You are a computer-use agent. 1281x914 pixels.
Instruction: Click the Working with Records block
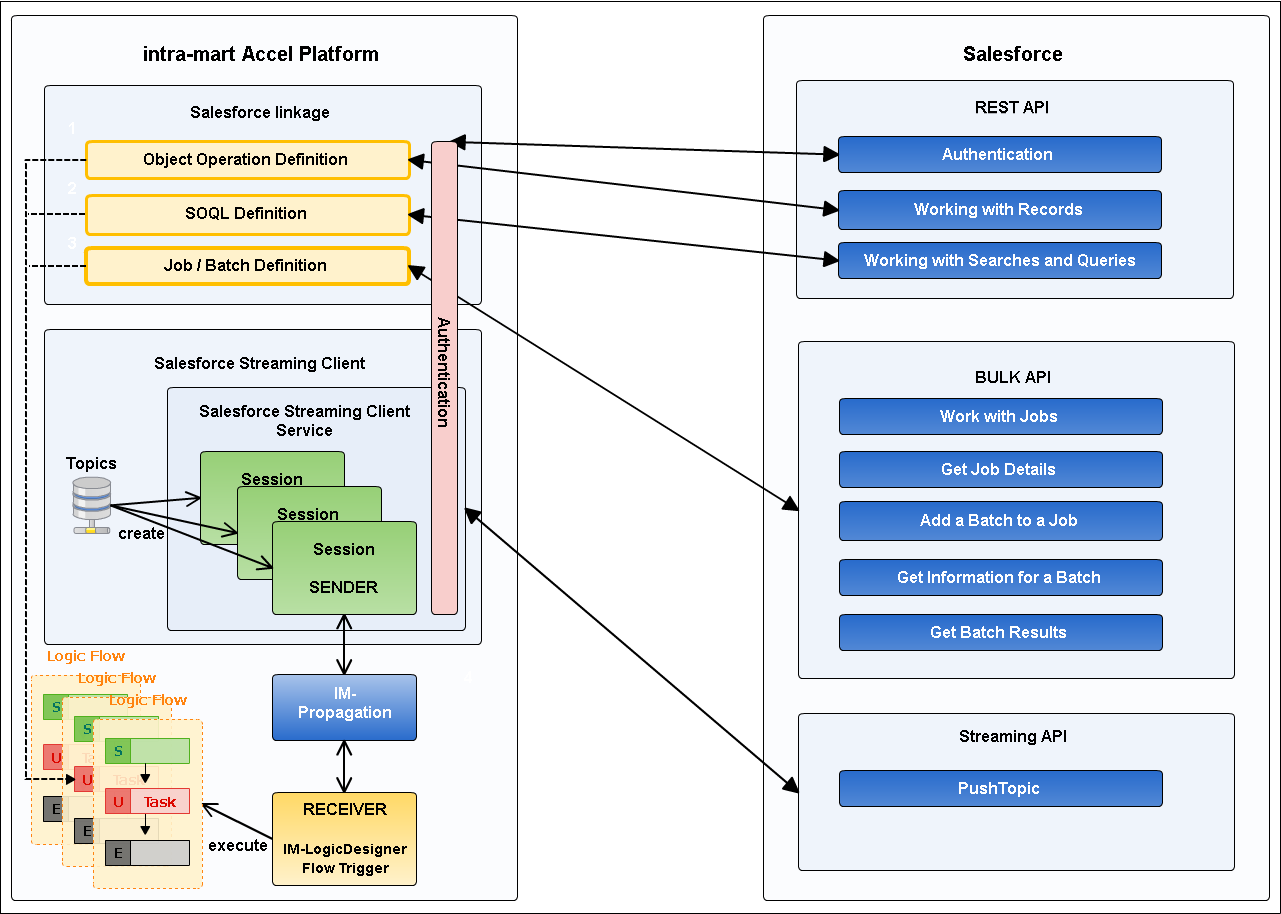tap(999, 209)
